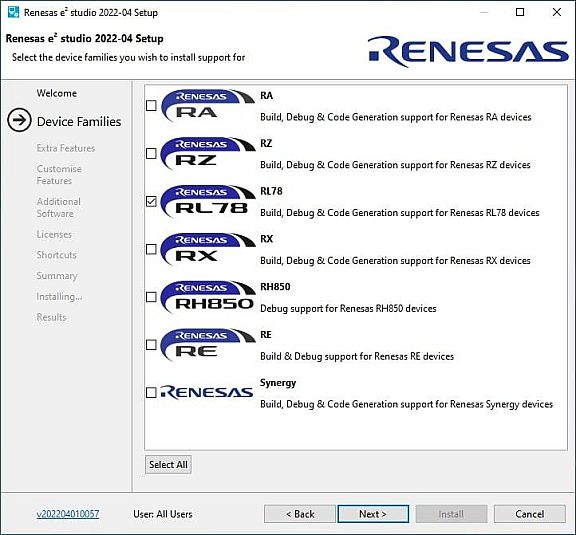The width and height of the screenshot is (576, 535).
Task: Tick the RH850 device family checkbox
Action: [x=151, y=297]
